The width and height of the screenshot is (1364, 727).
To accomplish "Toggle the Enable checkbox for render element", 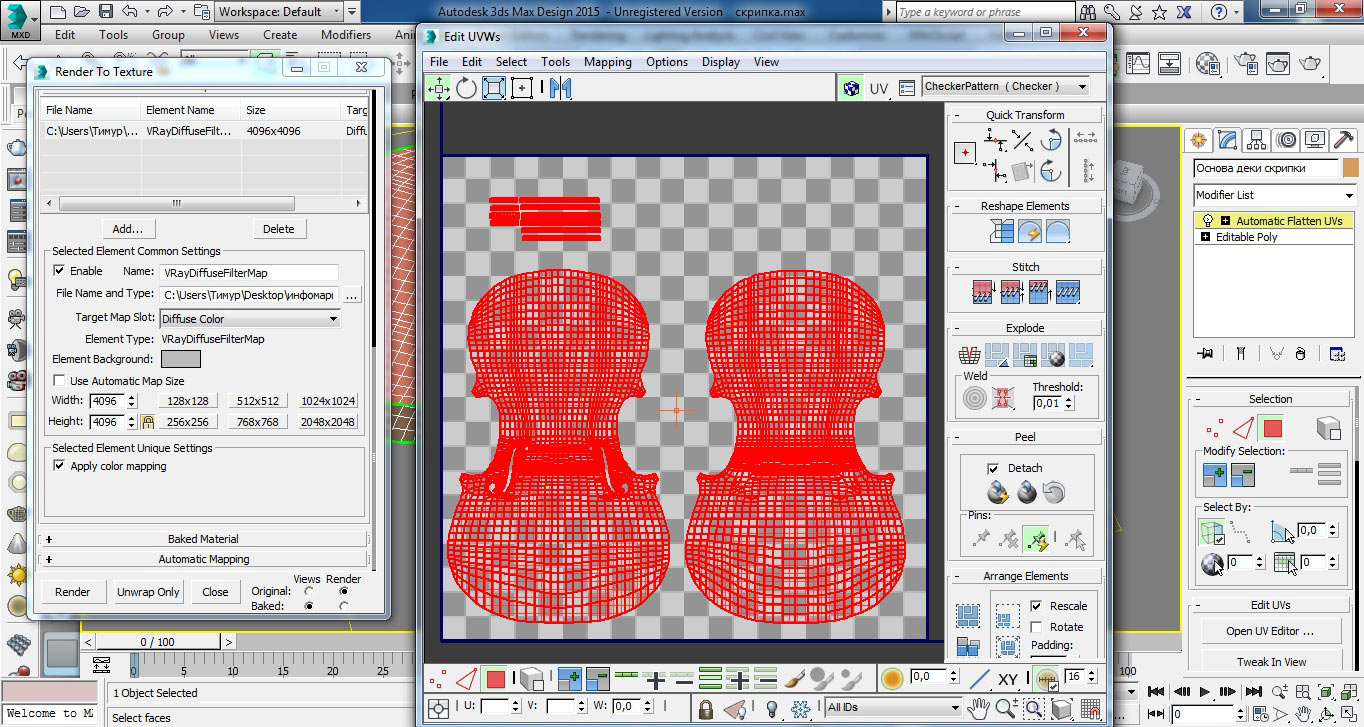I will pyautogui.click(x=59, y=271).
